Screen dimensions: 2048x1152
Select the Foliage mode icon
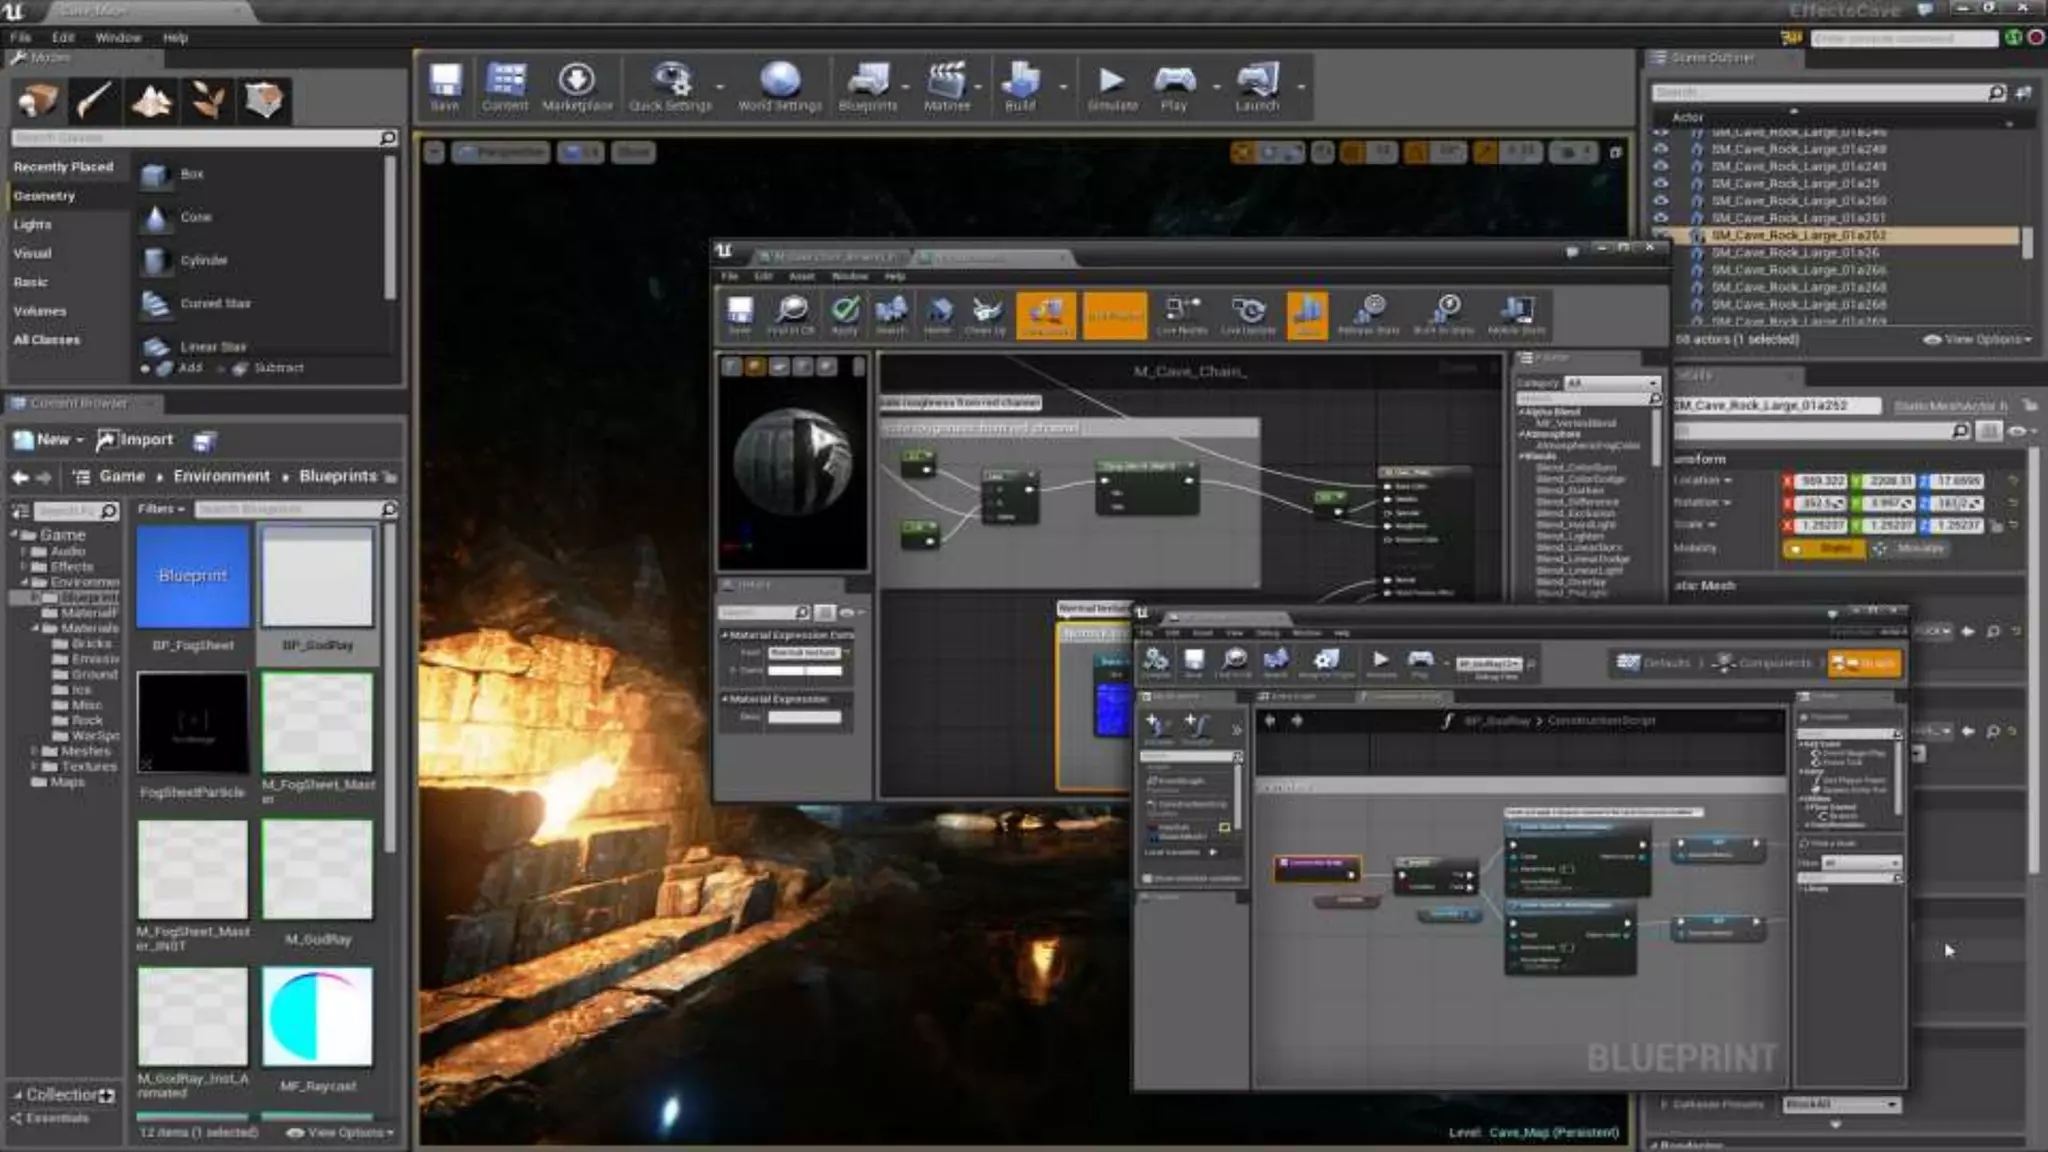click(x=208, y=100)
